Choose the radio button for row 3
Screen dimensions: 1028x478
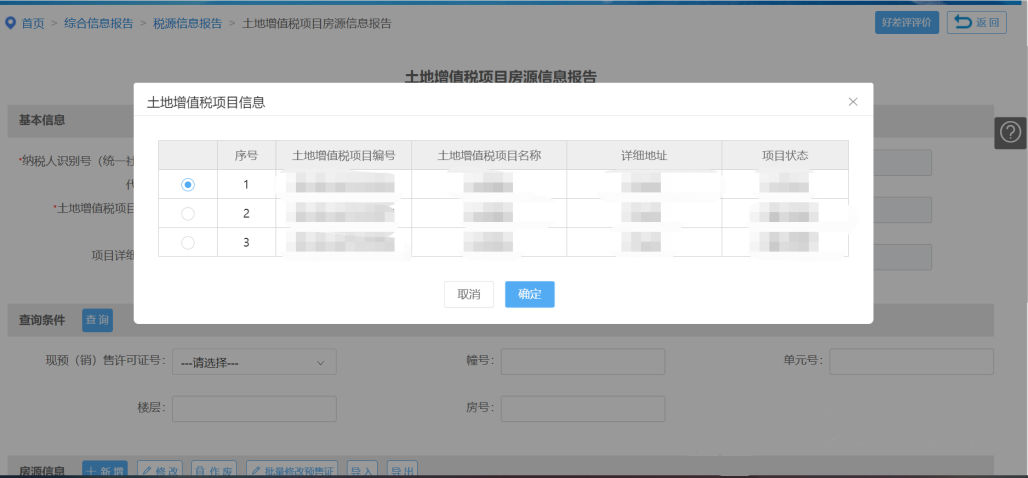coord(188,242)
